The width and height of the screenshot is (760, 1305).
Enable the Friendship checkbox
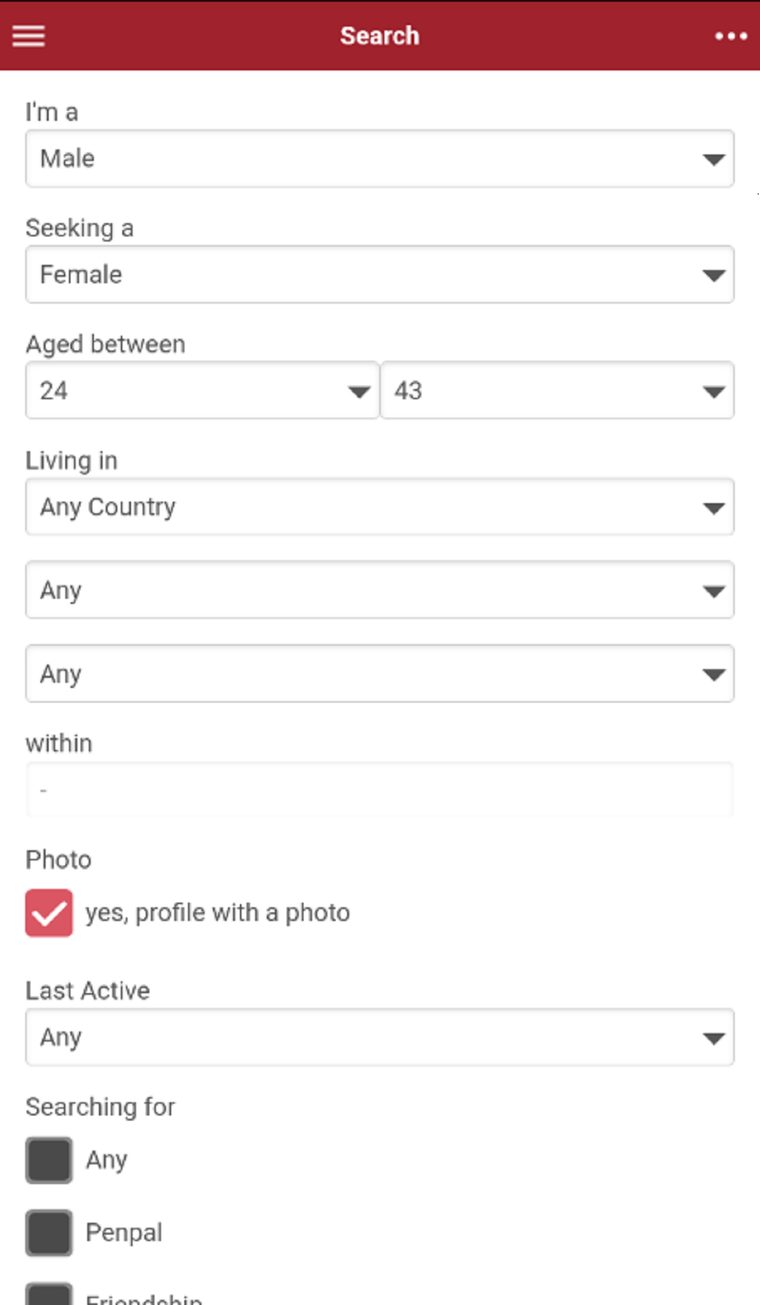click(x=49, y=1294)
